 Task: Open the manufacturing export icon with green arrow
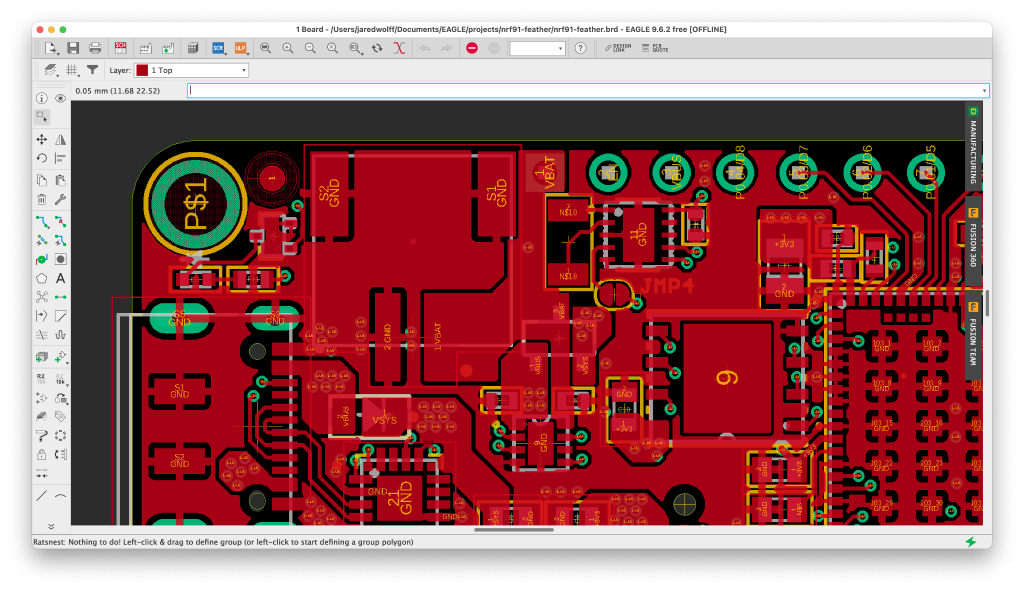tap(168, 48)
